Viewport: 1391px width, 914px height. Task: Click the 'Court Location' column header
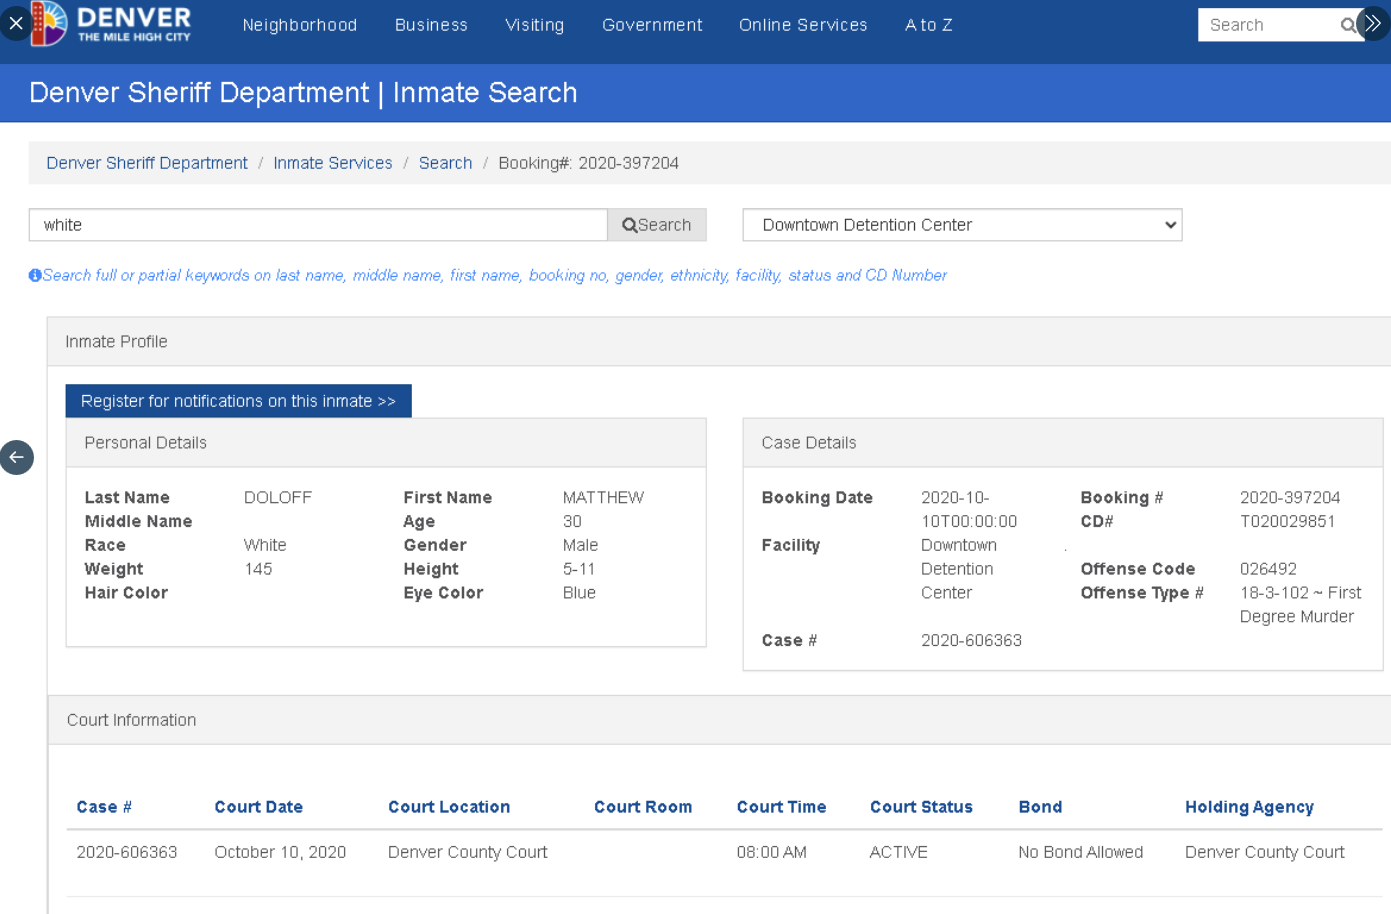click(x=449, y=807)
